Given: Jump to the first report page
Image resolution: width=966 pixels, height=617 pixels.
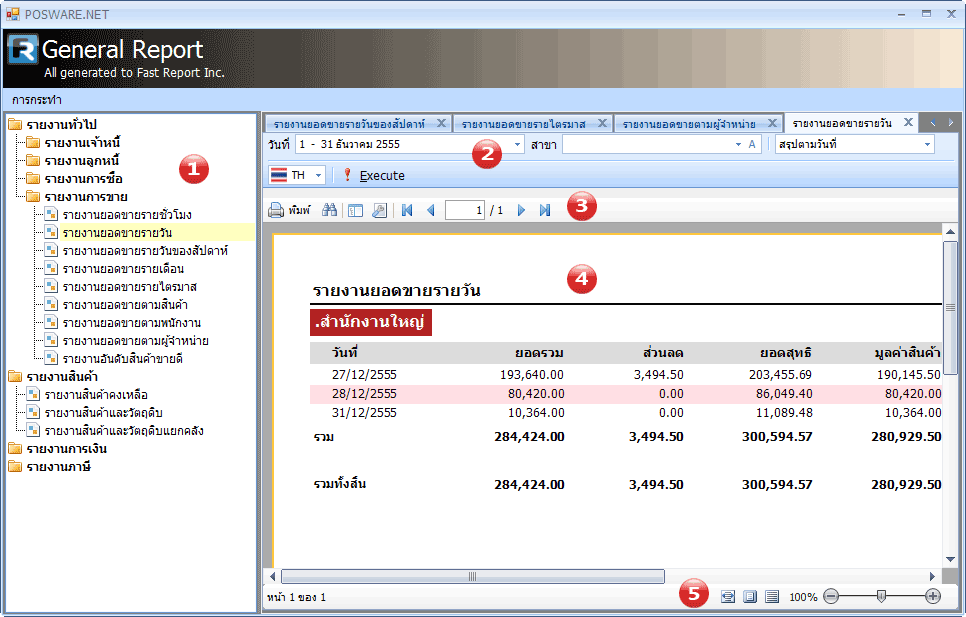Looking at the screenshot, I should pos(407,211).
